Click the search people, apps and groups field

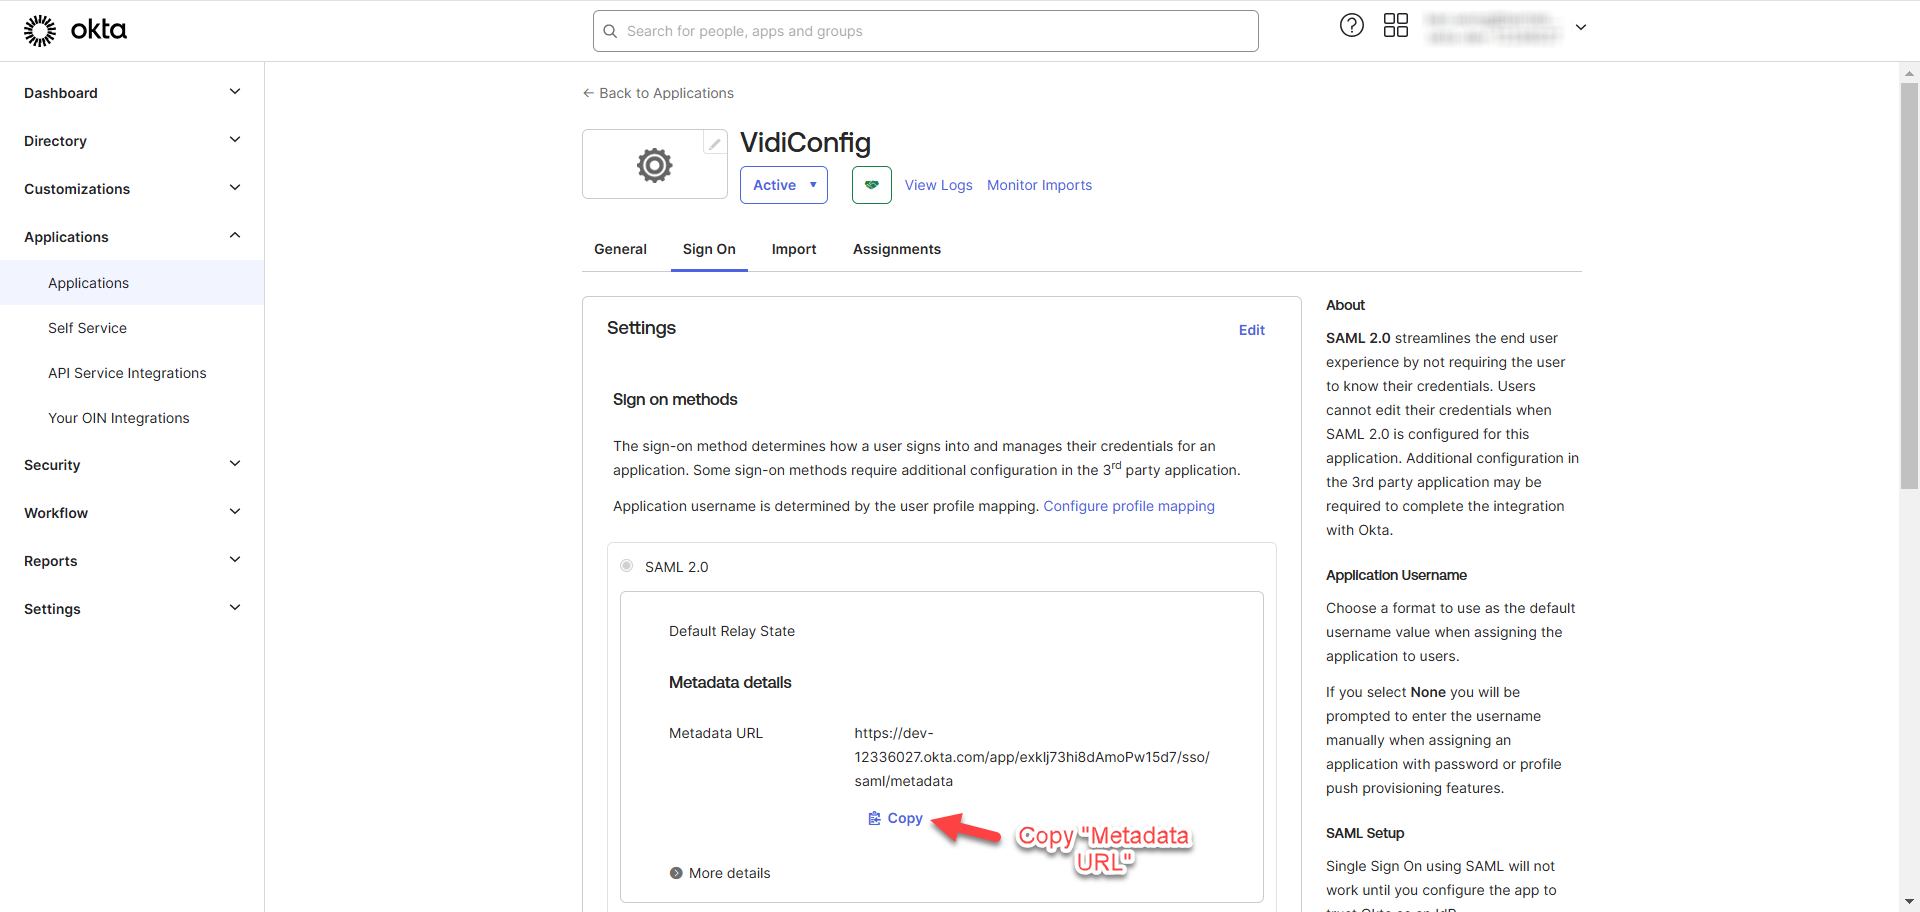(925, 31)
